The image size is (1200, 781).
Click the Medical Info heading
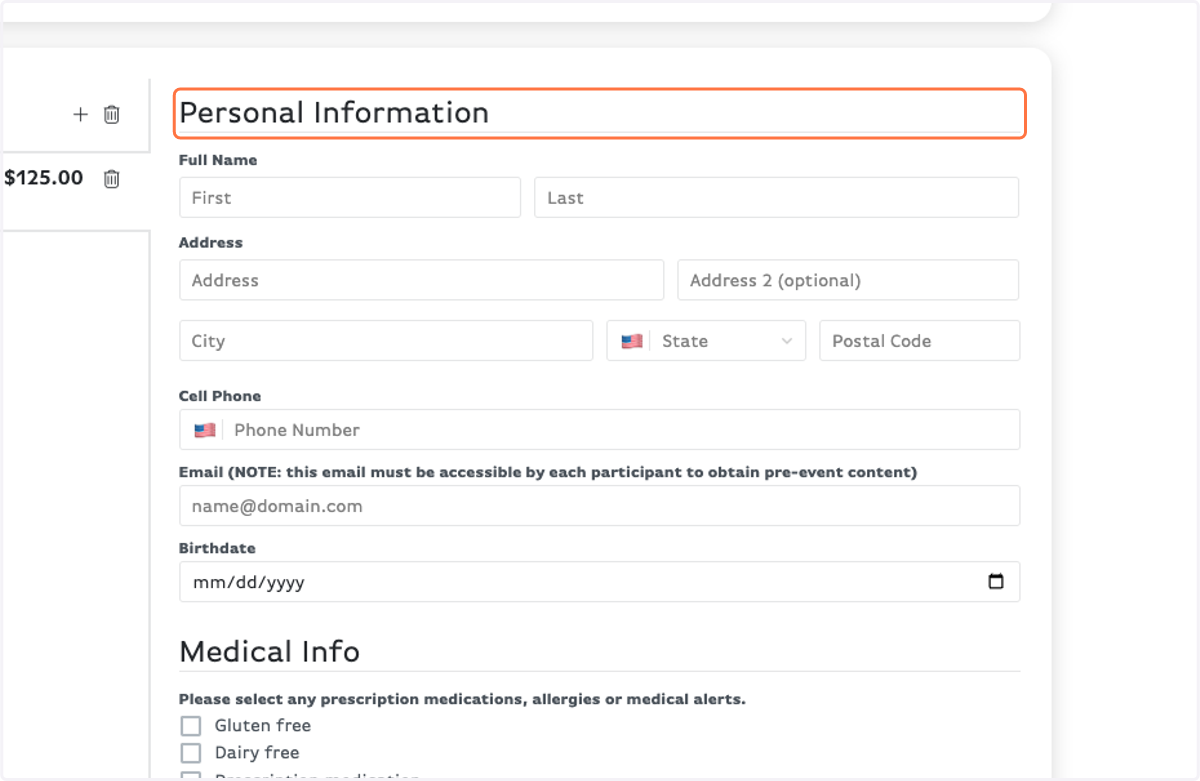coord(269,652)
